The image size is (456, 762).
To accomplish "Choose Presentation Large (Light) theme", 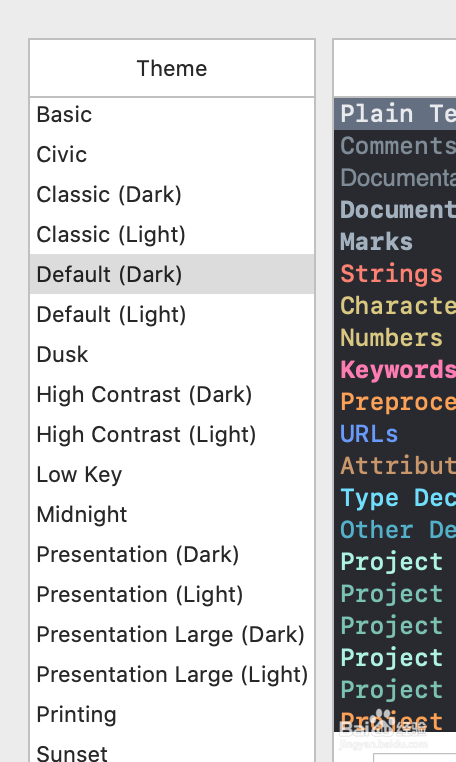I will click(x=172, y=675).
